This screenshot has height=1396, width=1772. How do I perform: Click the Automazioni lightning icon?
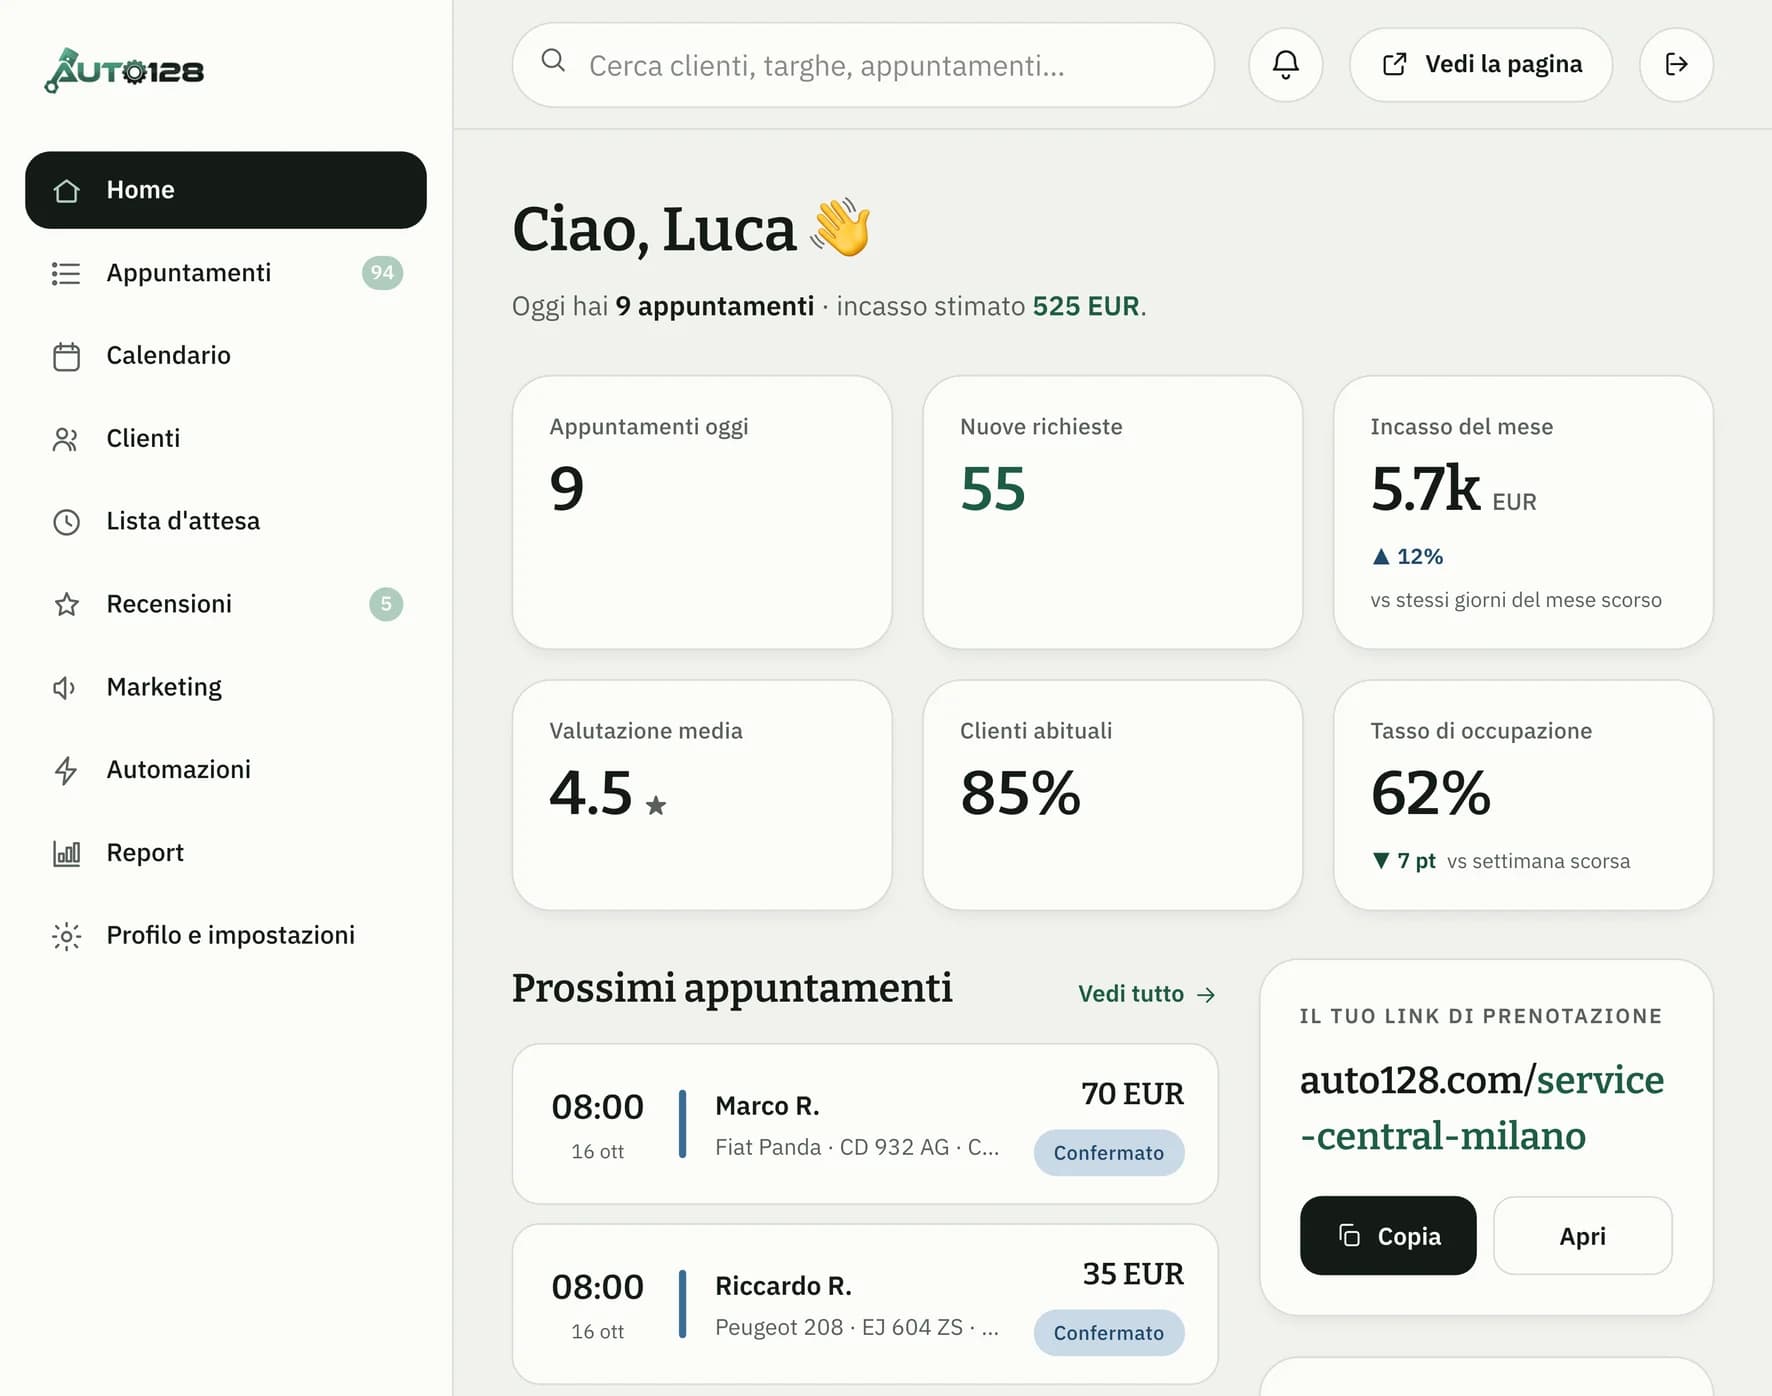point(66,770)
